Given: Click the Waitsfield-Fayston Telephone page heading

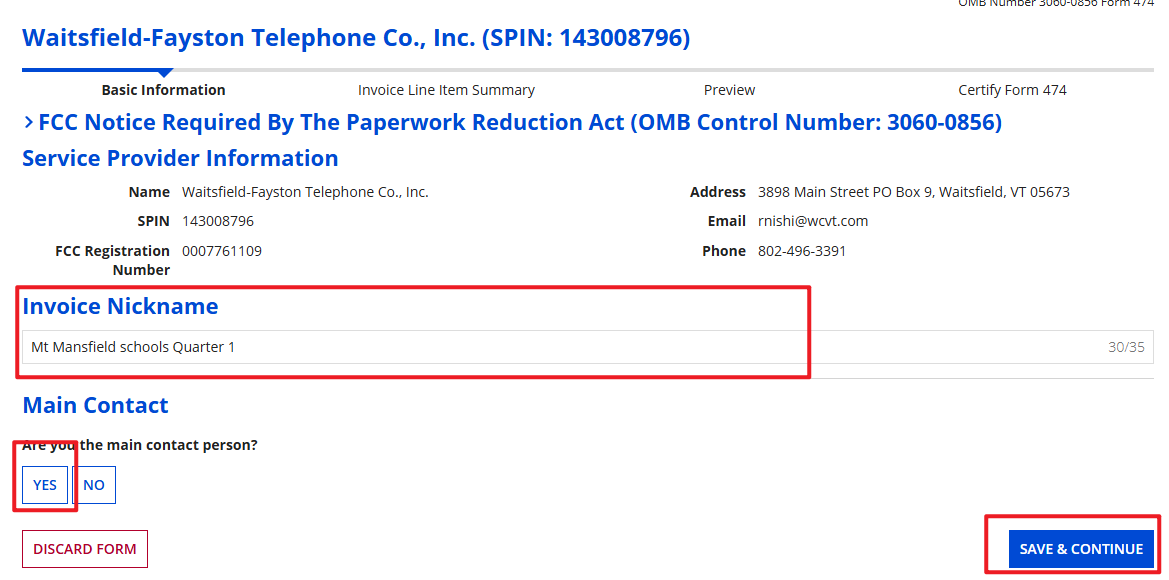Looking at the screenshot, I should (356, 39).
